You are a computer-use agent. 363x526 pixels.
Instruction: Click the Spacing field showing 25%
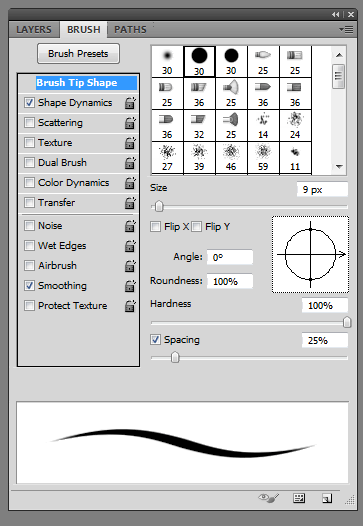pos(325,340)
